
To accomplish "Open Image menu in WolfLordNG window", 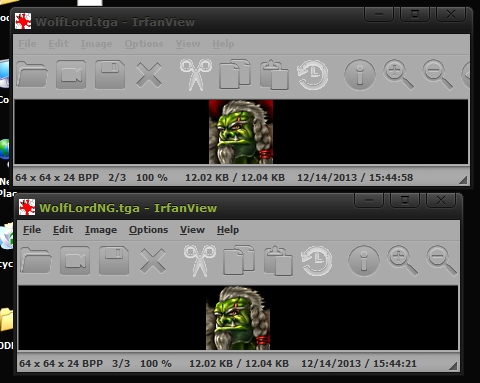I will [x=101, y=230].
